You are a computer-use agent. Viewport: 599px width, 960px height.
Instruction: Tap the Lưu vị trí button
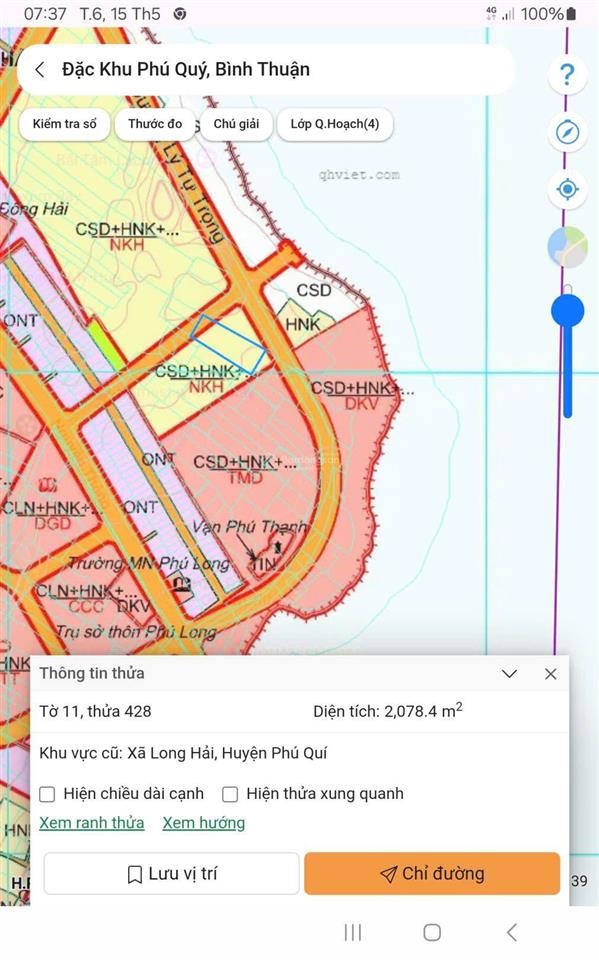coord(171,874)
